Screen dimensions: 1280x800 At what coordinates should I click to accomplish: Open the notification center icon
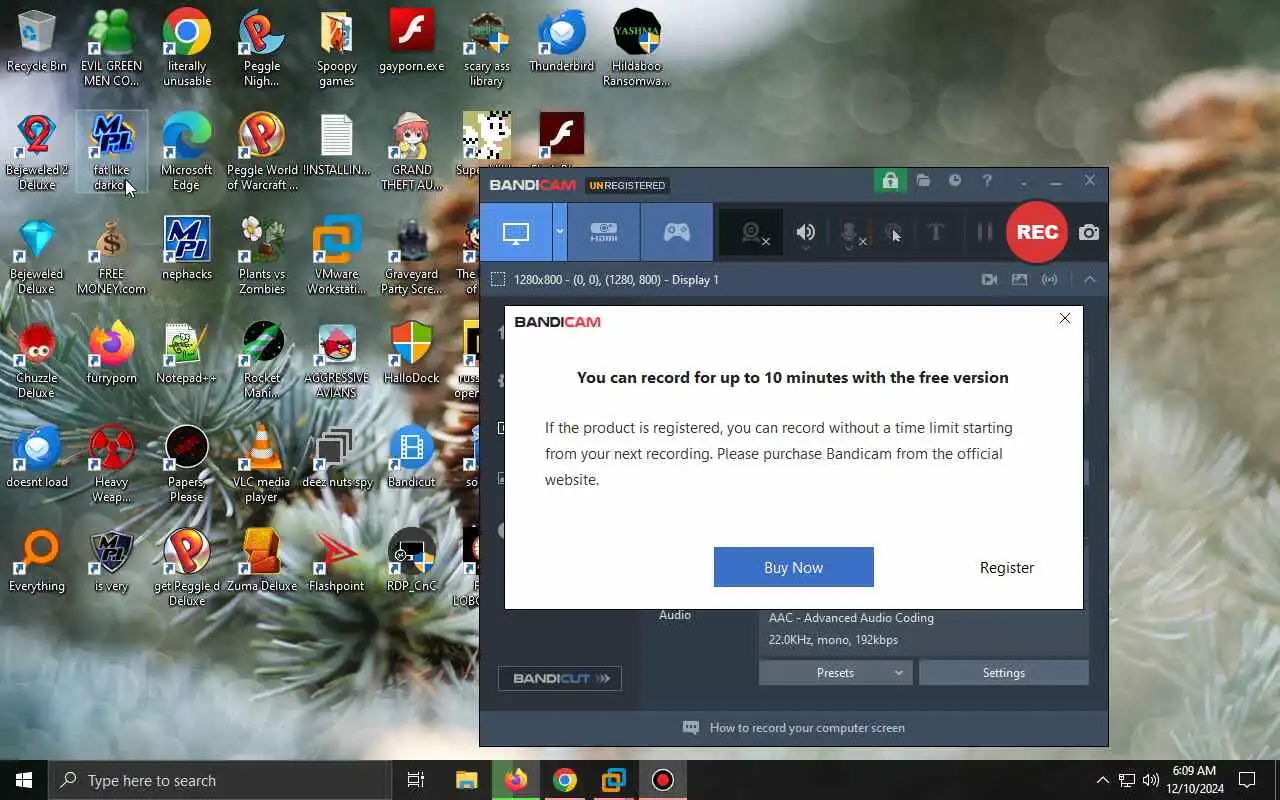1247,780
